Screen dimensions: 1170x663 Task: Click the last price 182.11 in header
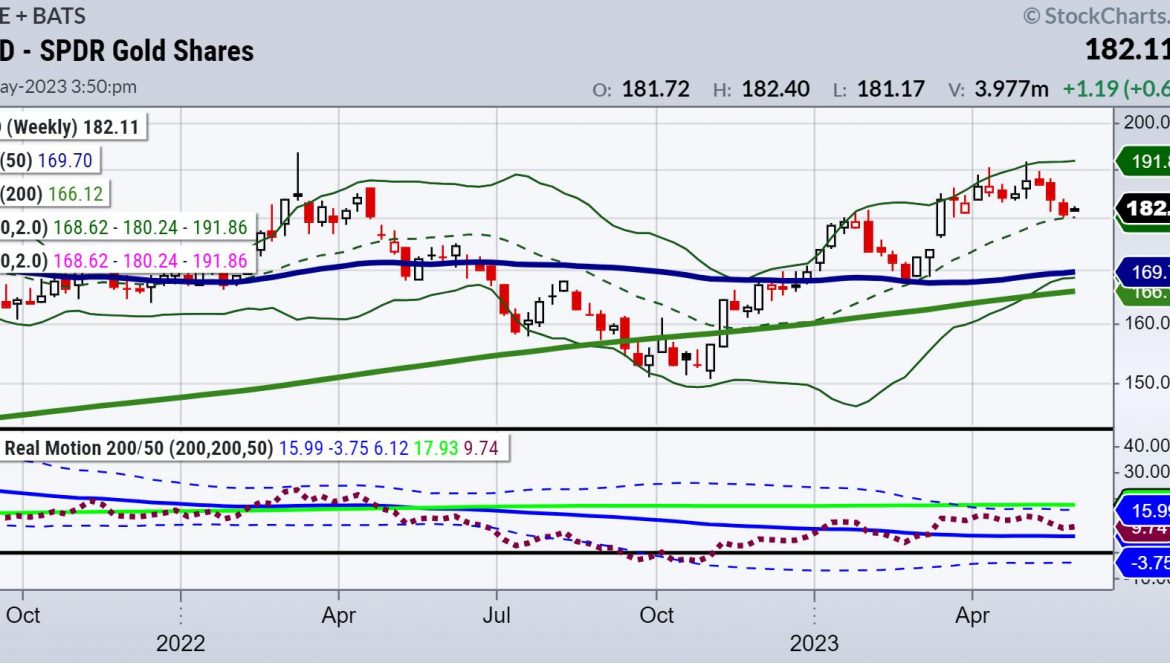click(1127, 49)
